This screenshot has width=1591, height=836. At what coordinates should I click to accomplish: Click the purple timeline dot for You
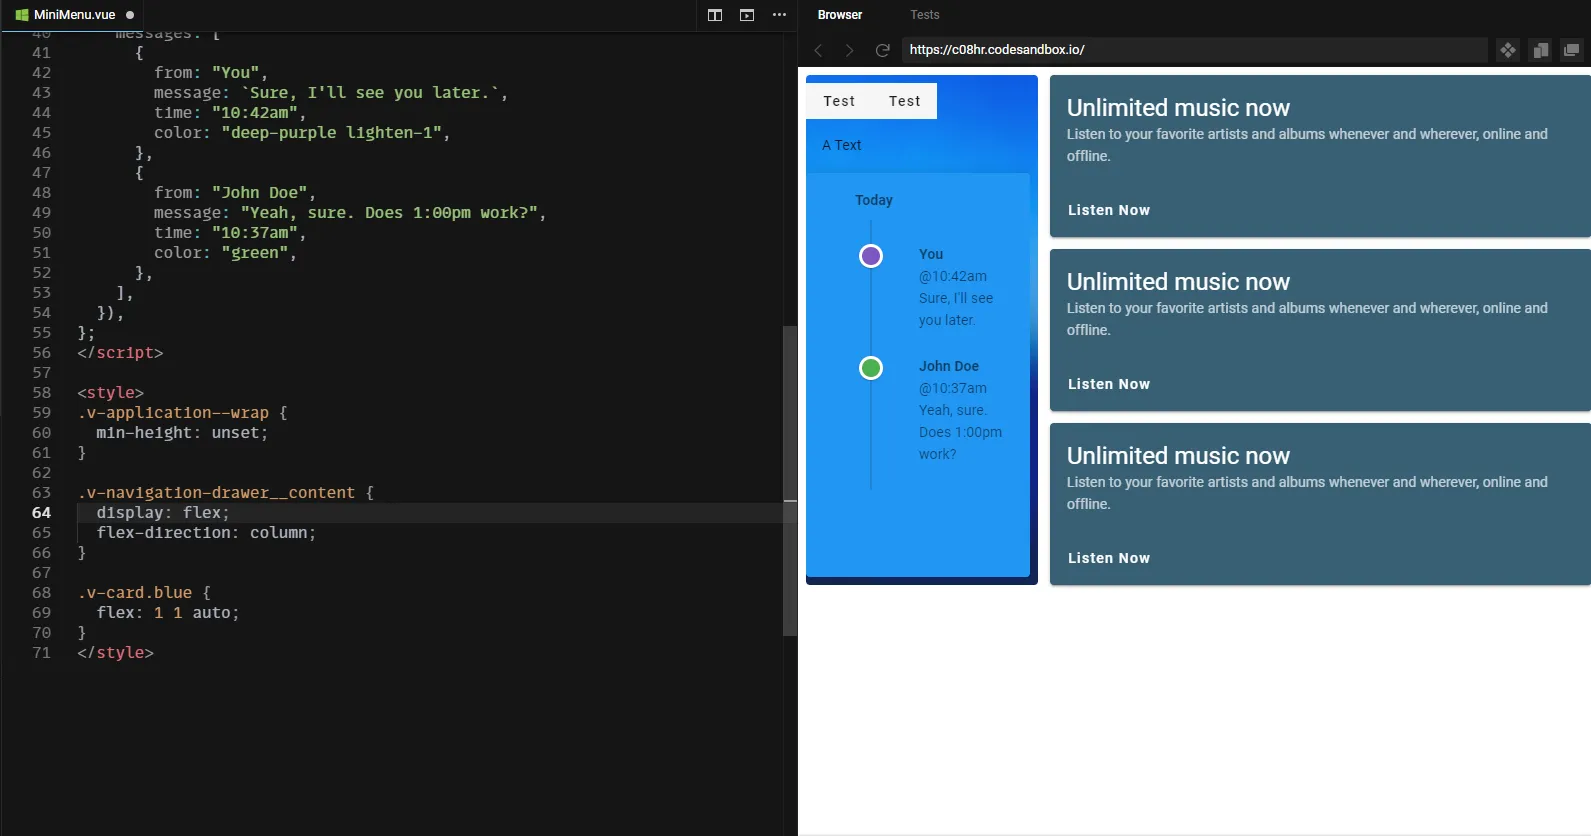871,256
